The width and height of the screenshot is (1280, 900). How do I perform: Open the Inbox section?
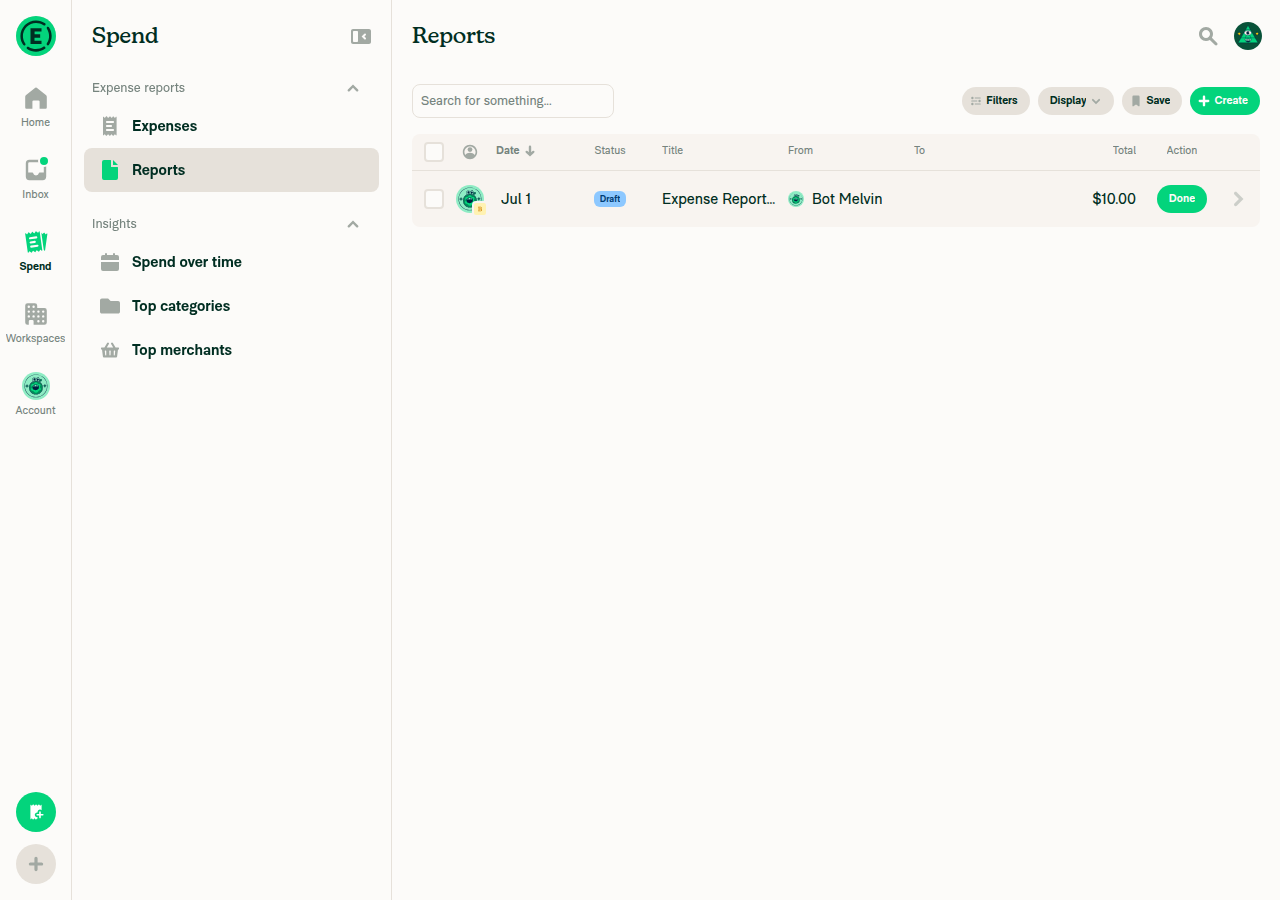36,180
